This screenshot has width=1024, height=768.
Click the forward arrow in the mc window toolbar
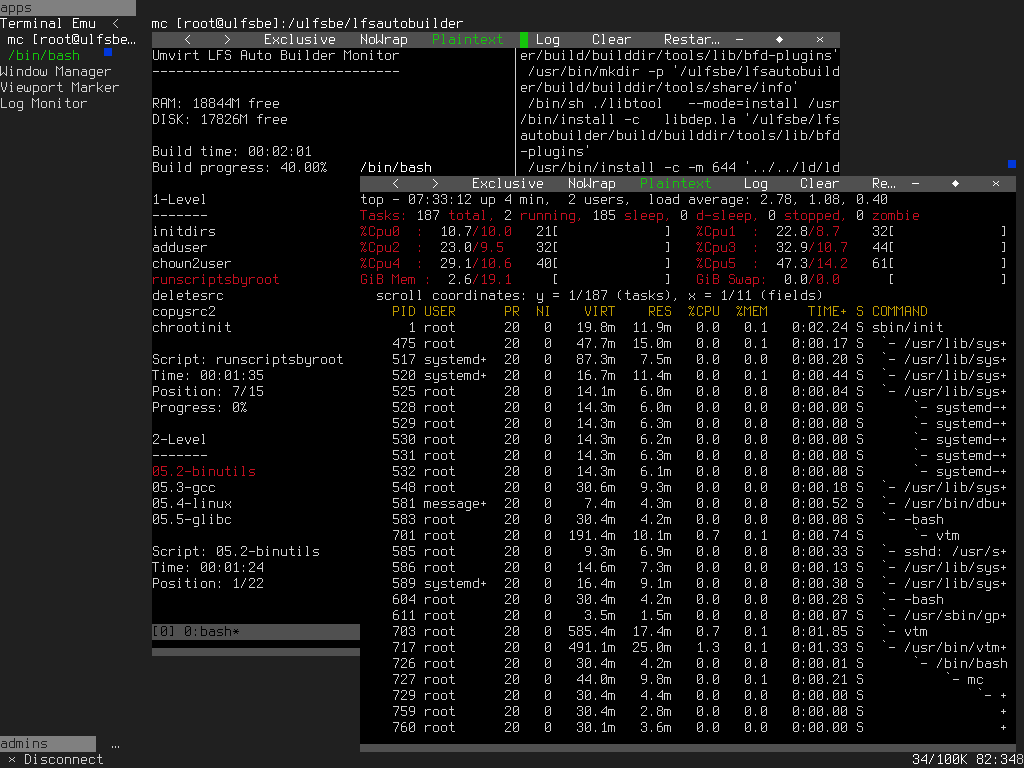tap(228, 40)
